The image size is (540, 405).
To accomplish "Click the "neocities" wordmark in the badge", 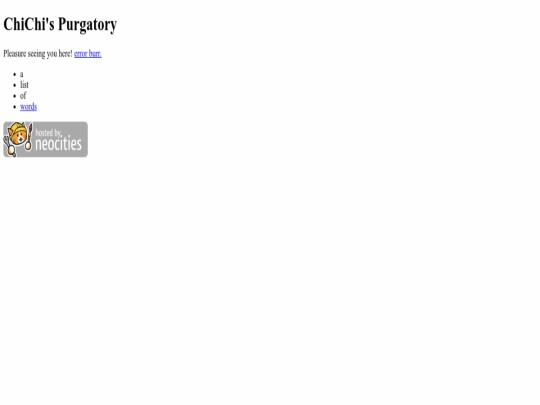I will click(x=59, y=144).
